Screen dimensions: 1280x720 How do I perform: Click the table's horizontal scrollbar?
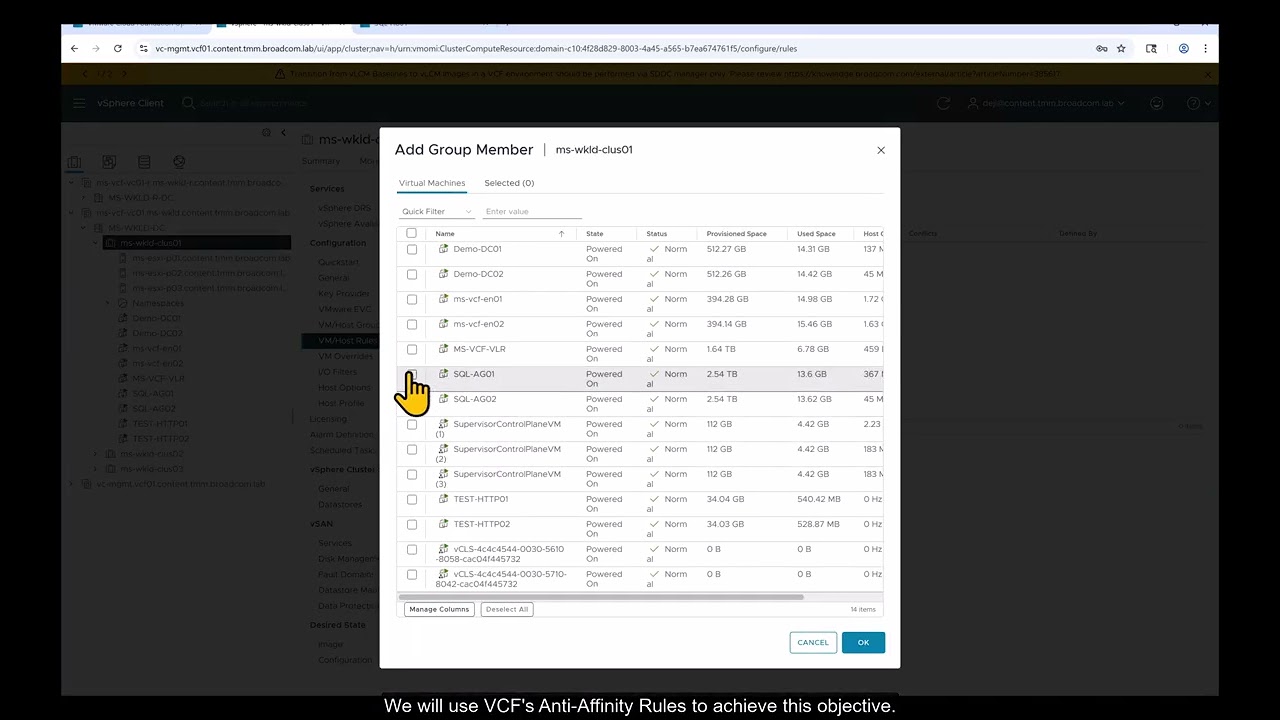tap(600, 597)
